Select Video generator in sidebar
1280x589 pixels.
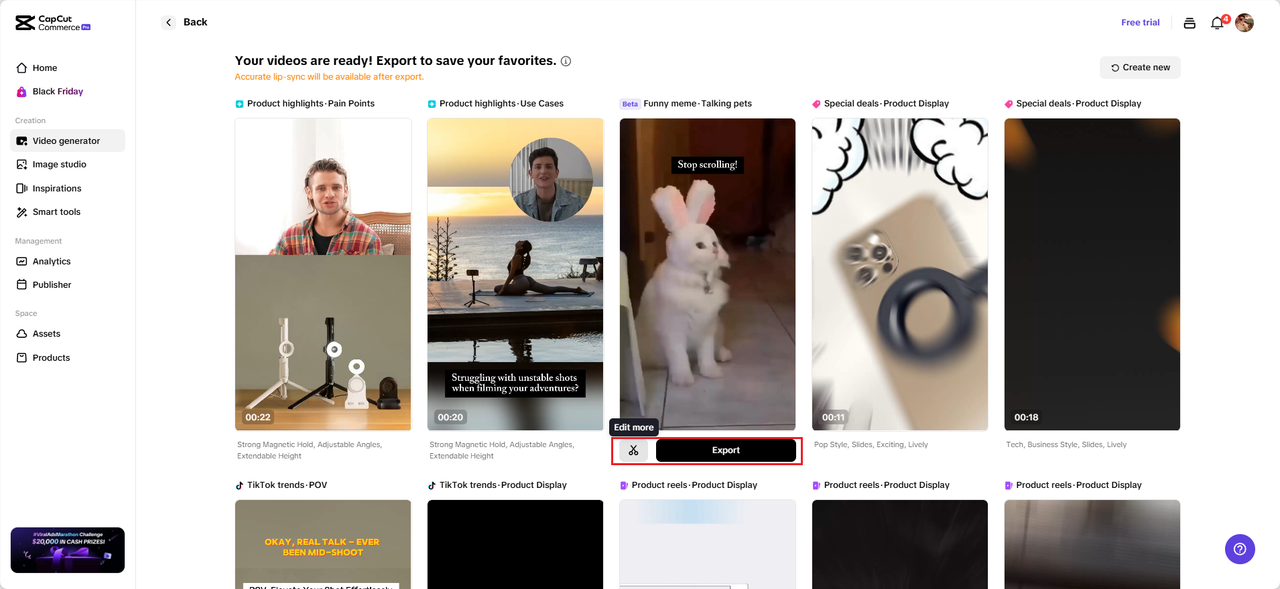pos(68,141)
